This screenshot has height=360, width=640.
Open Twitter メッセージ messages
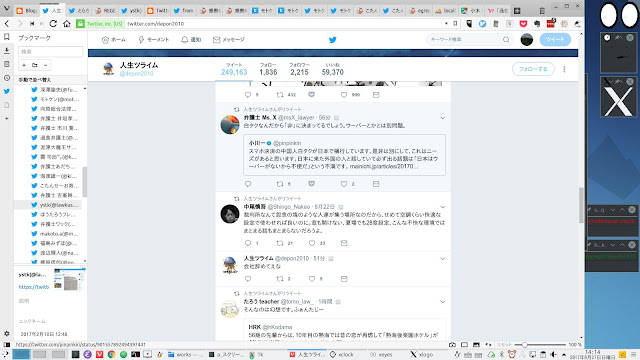point(229,40)
